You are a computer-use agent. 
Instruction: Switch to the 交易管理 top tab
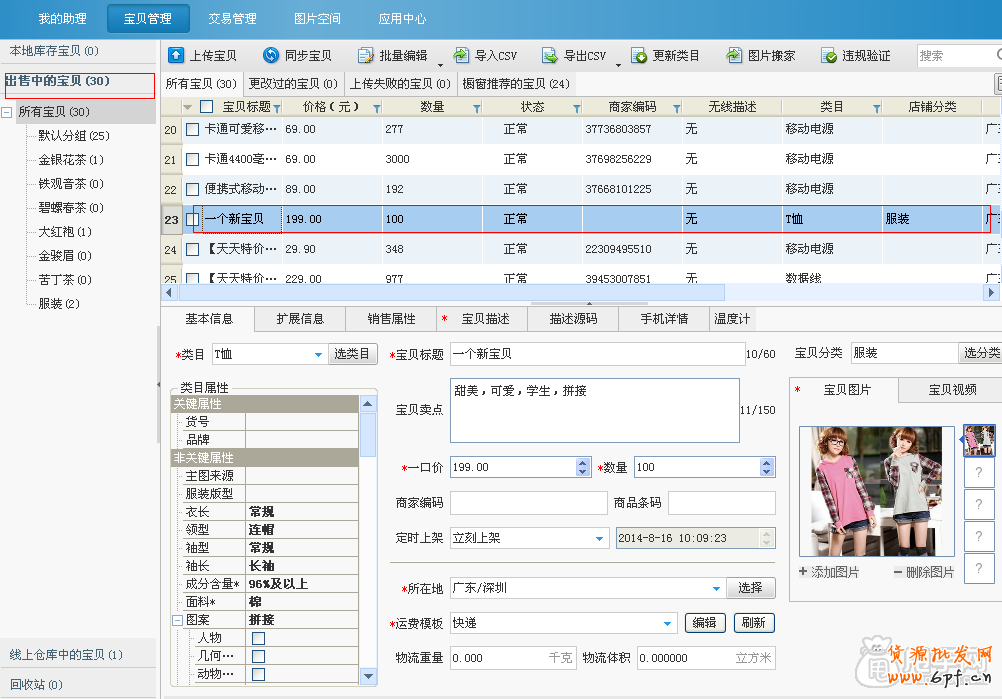(x=232, y=19)
